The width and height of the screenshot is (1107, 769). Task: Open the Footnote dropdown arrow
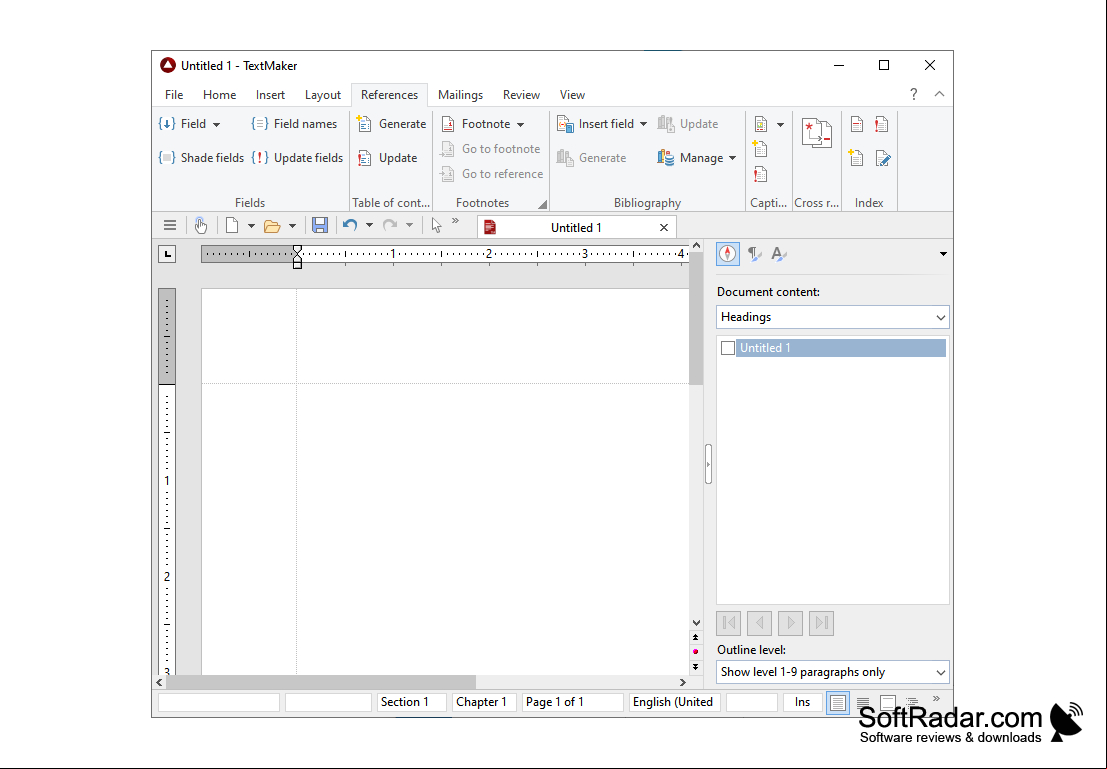(x=520, y=124)
